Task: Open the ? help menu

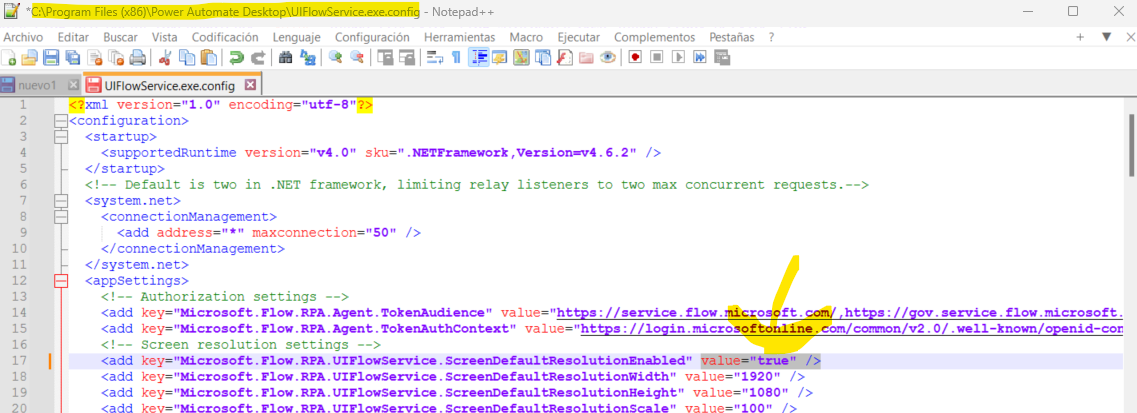Action: 772,37
